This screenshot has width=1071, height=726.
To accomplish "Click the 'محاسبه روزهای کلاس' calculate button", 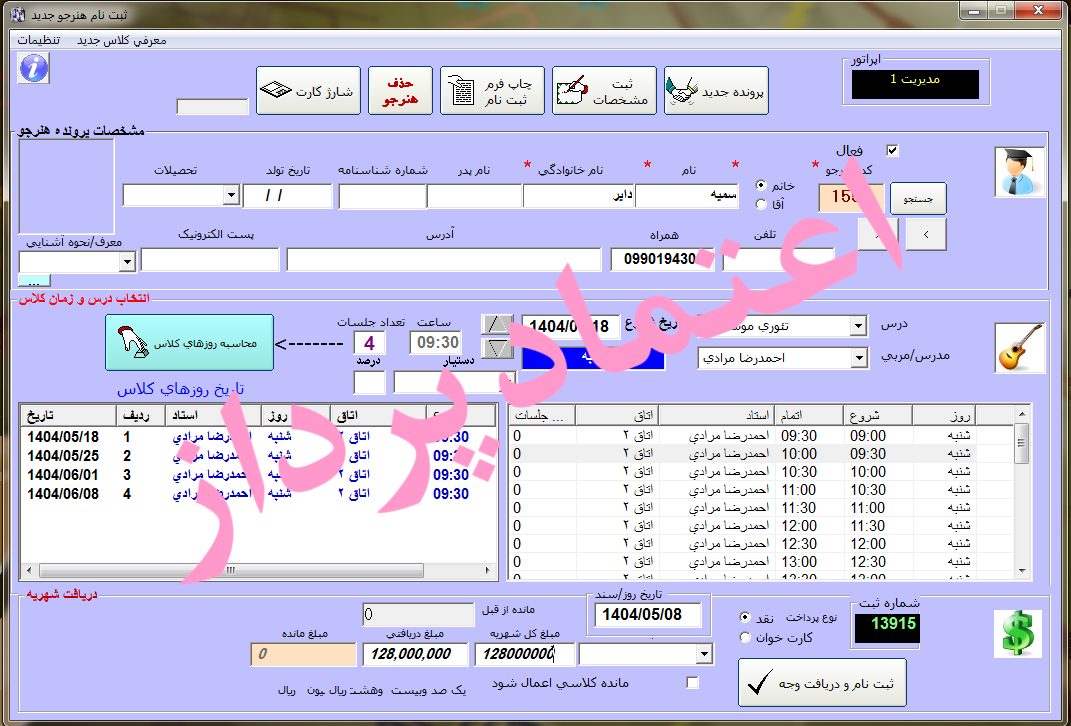I will click(x=188, y=343).
